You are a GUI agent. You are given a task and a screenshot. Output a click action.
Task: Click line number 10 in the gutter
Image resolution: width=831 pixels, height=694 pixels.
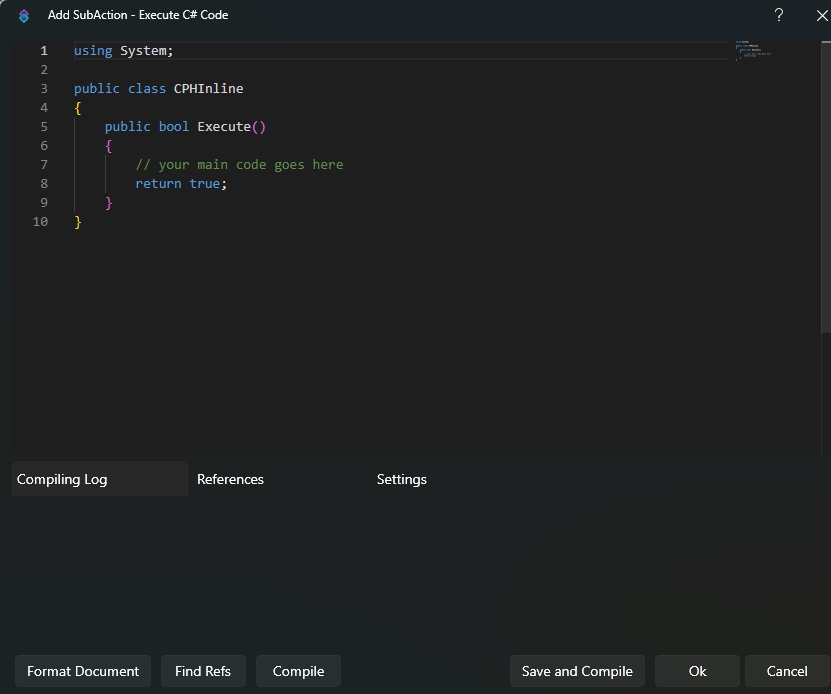pos(40,222)
